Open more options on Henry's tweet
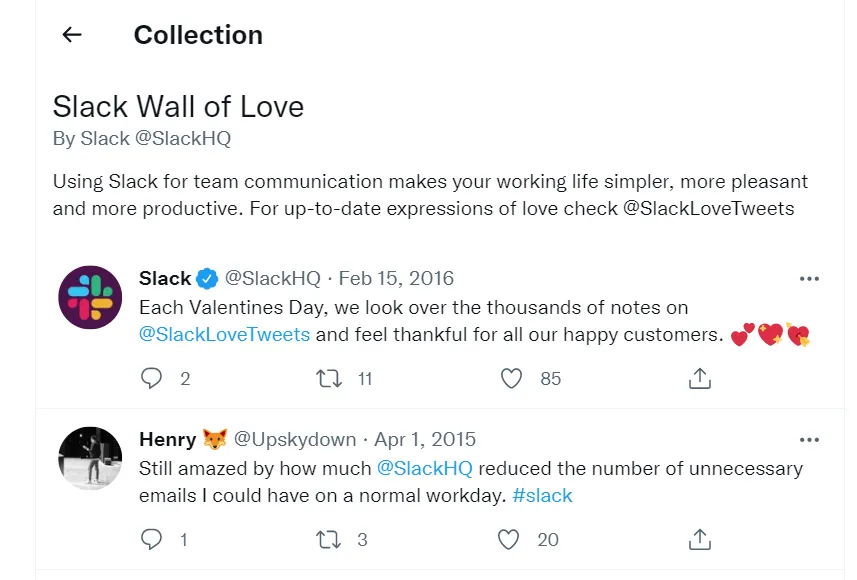The width and height of the screenshot is (857, 580). [x=809, y=440]
